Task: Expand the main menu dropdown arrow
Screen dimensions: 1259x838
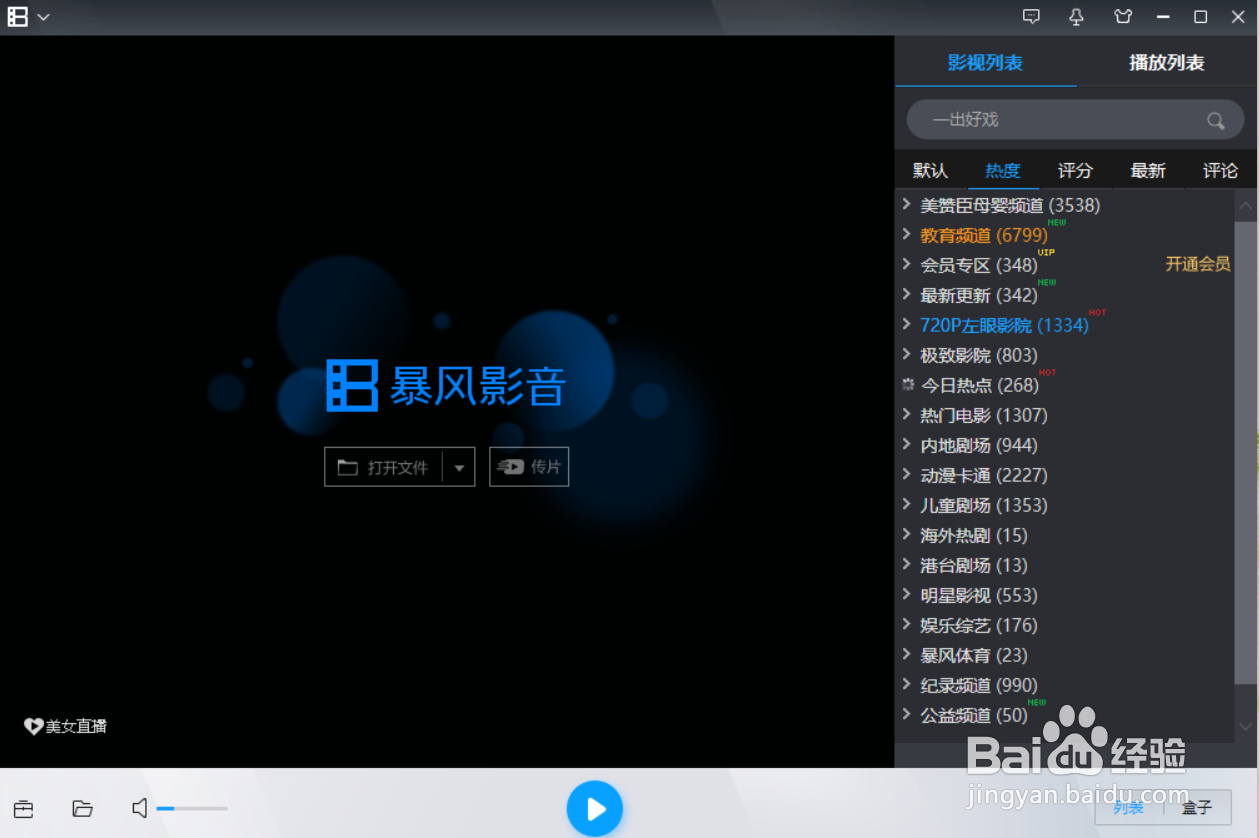Action: pos(43,18)
